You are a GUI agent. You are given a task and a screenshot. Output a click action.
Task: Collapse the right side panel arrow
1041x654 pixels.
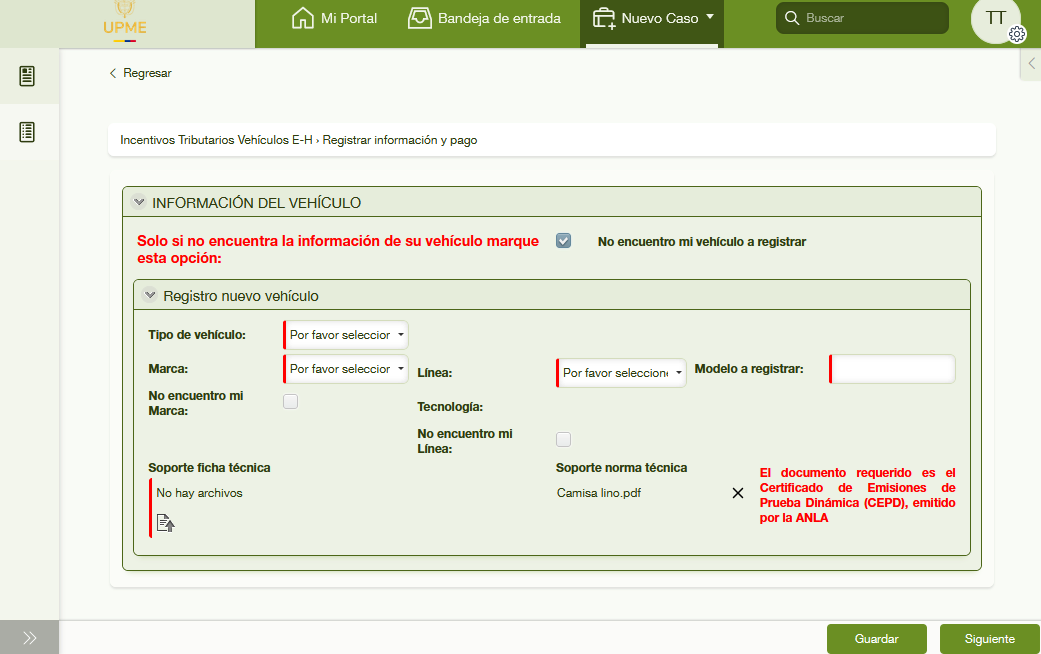[1031, 63]
